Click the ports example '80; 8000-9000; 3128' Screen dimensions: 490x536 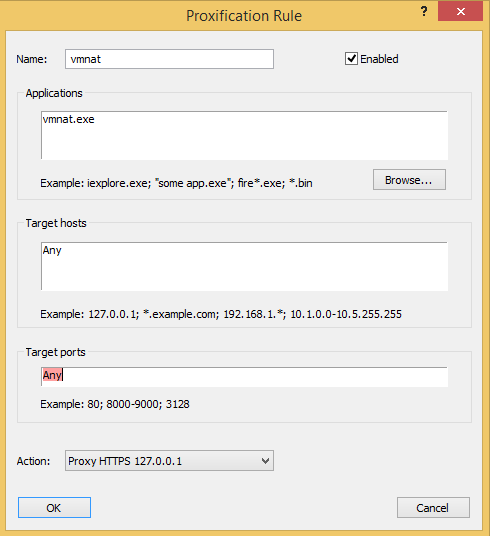(115, 404)
